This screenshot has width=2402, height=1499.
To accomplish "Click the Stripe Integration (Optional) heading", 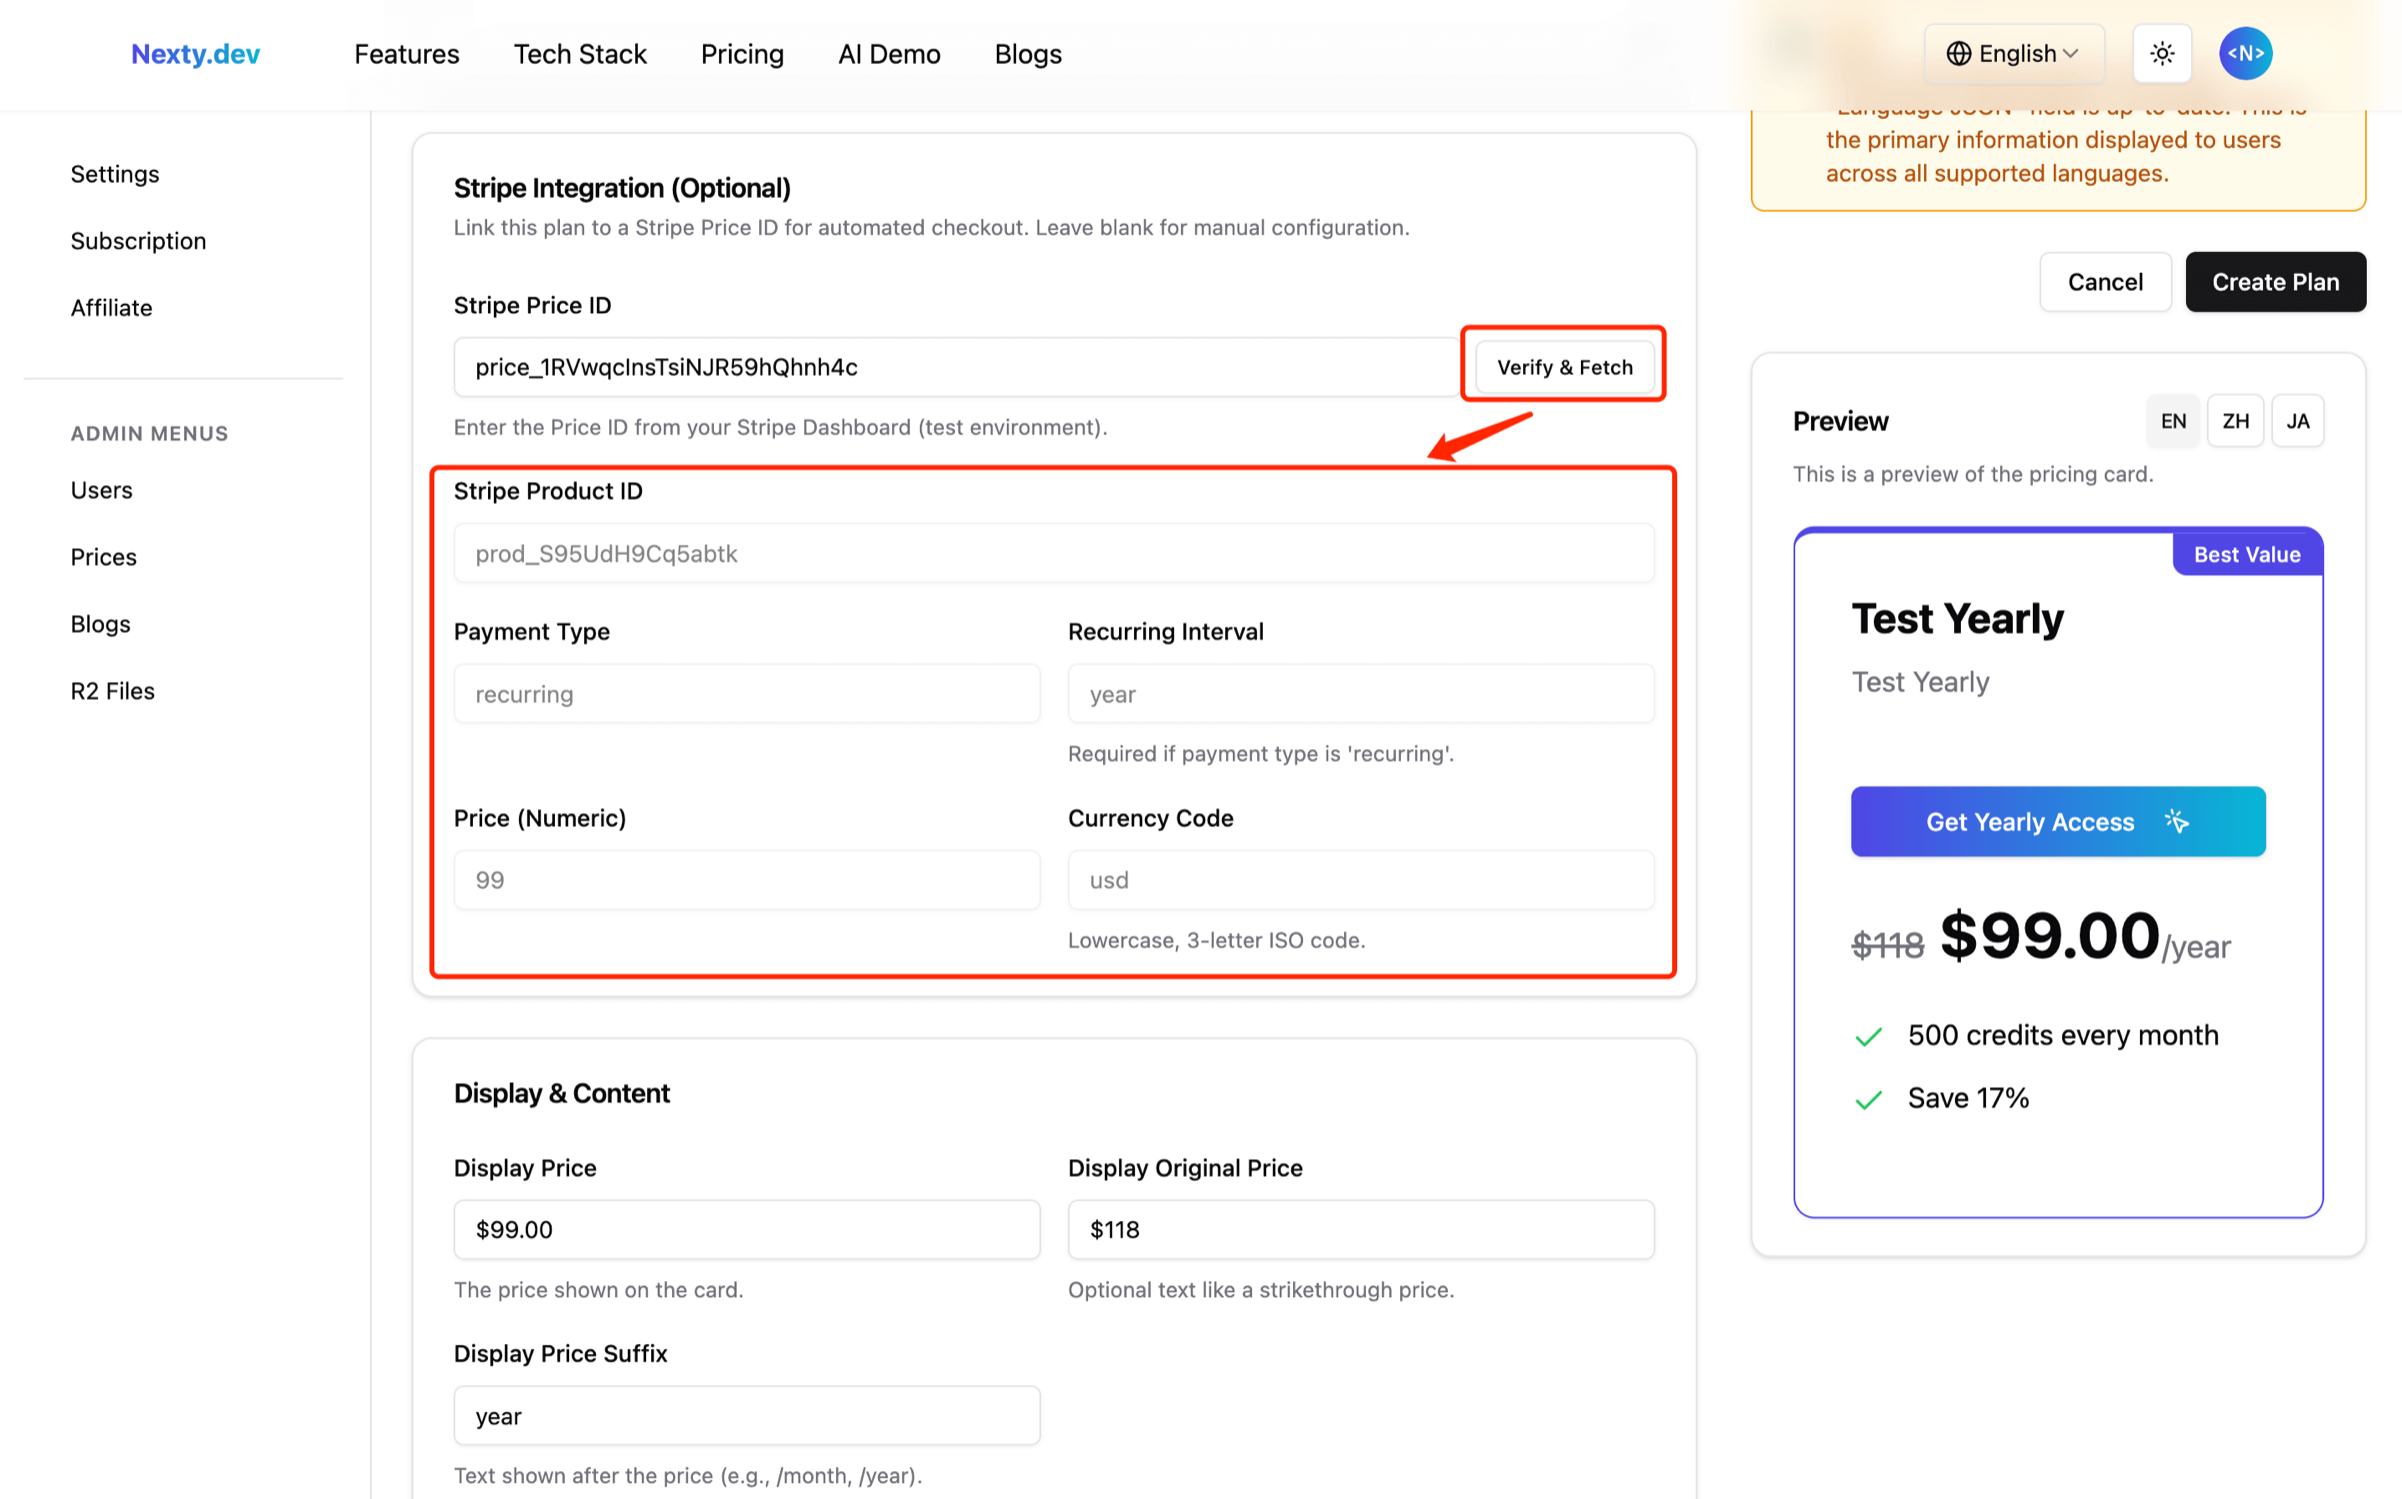I will pos(622,188).
